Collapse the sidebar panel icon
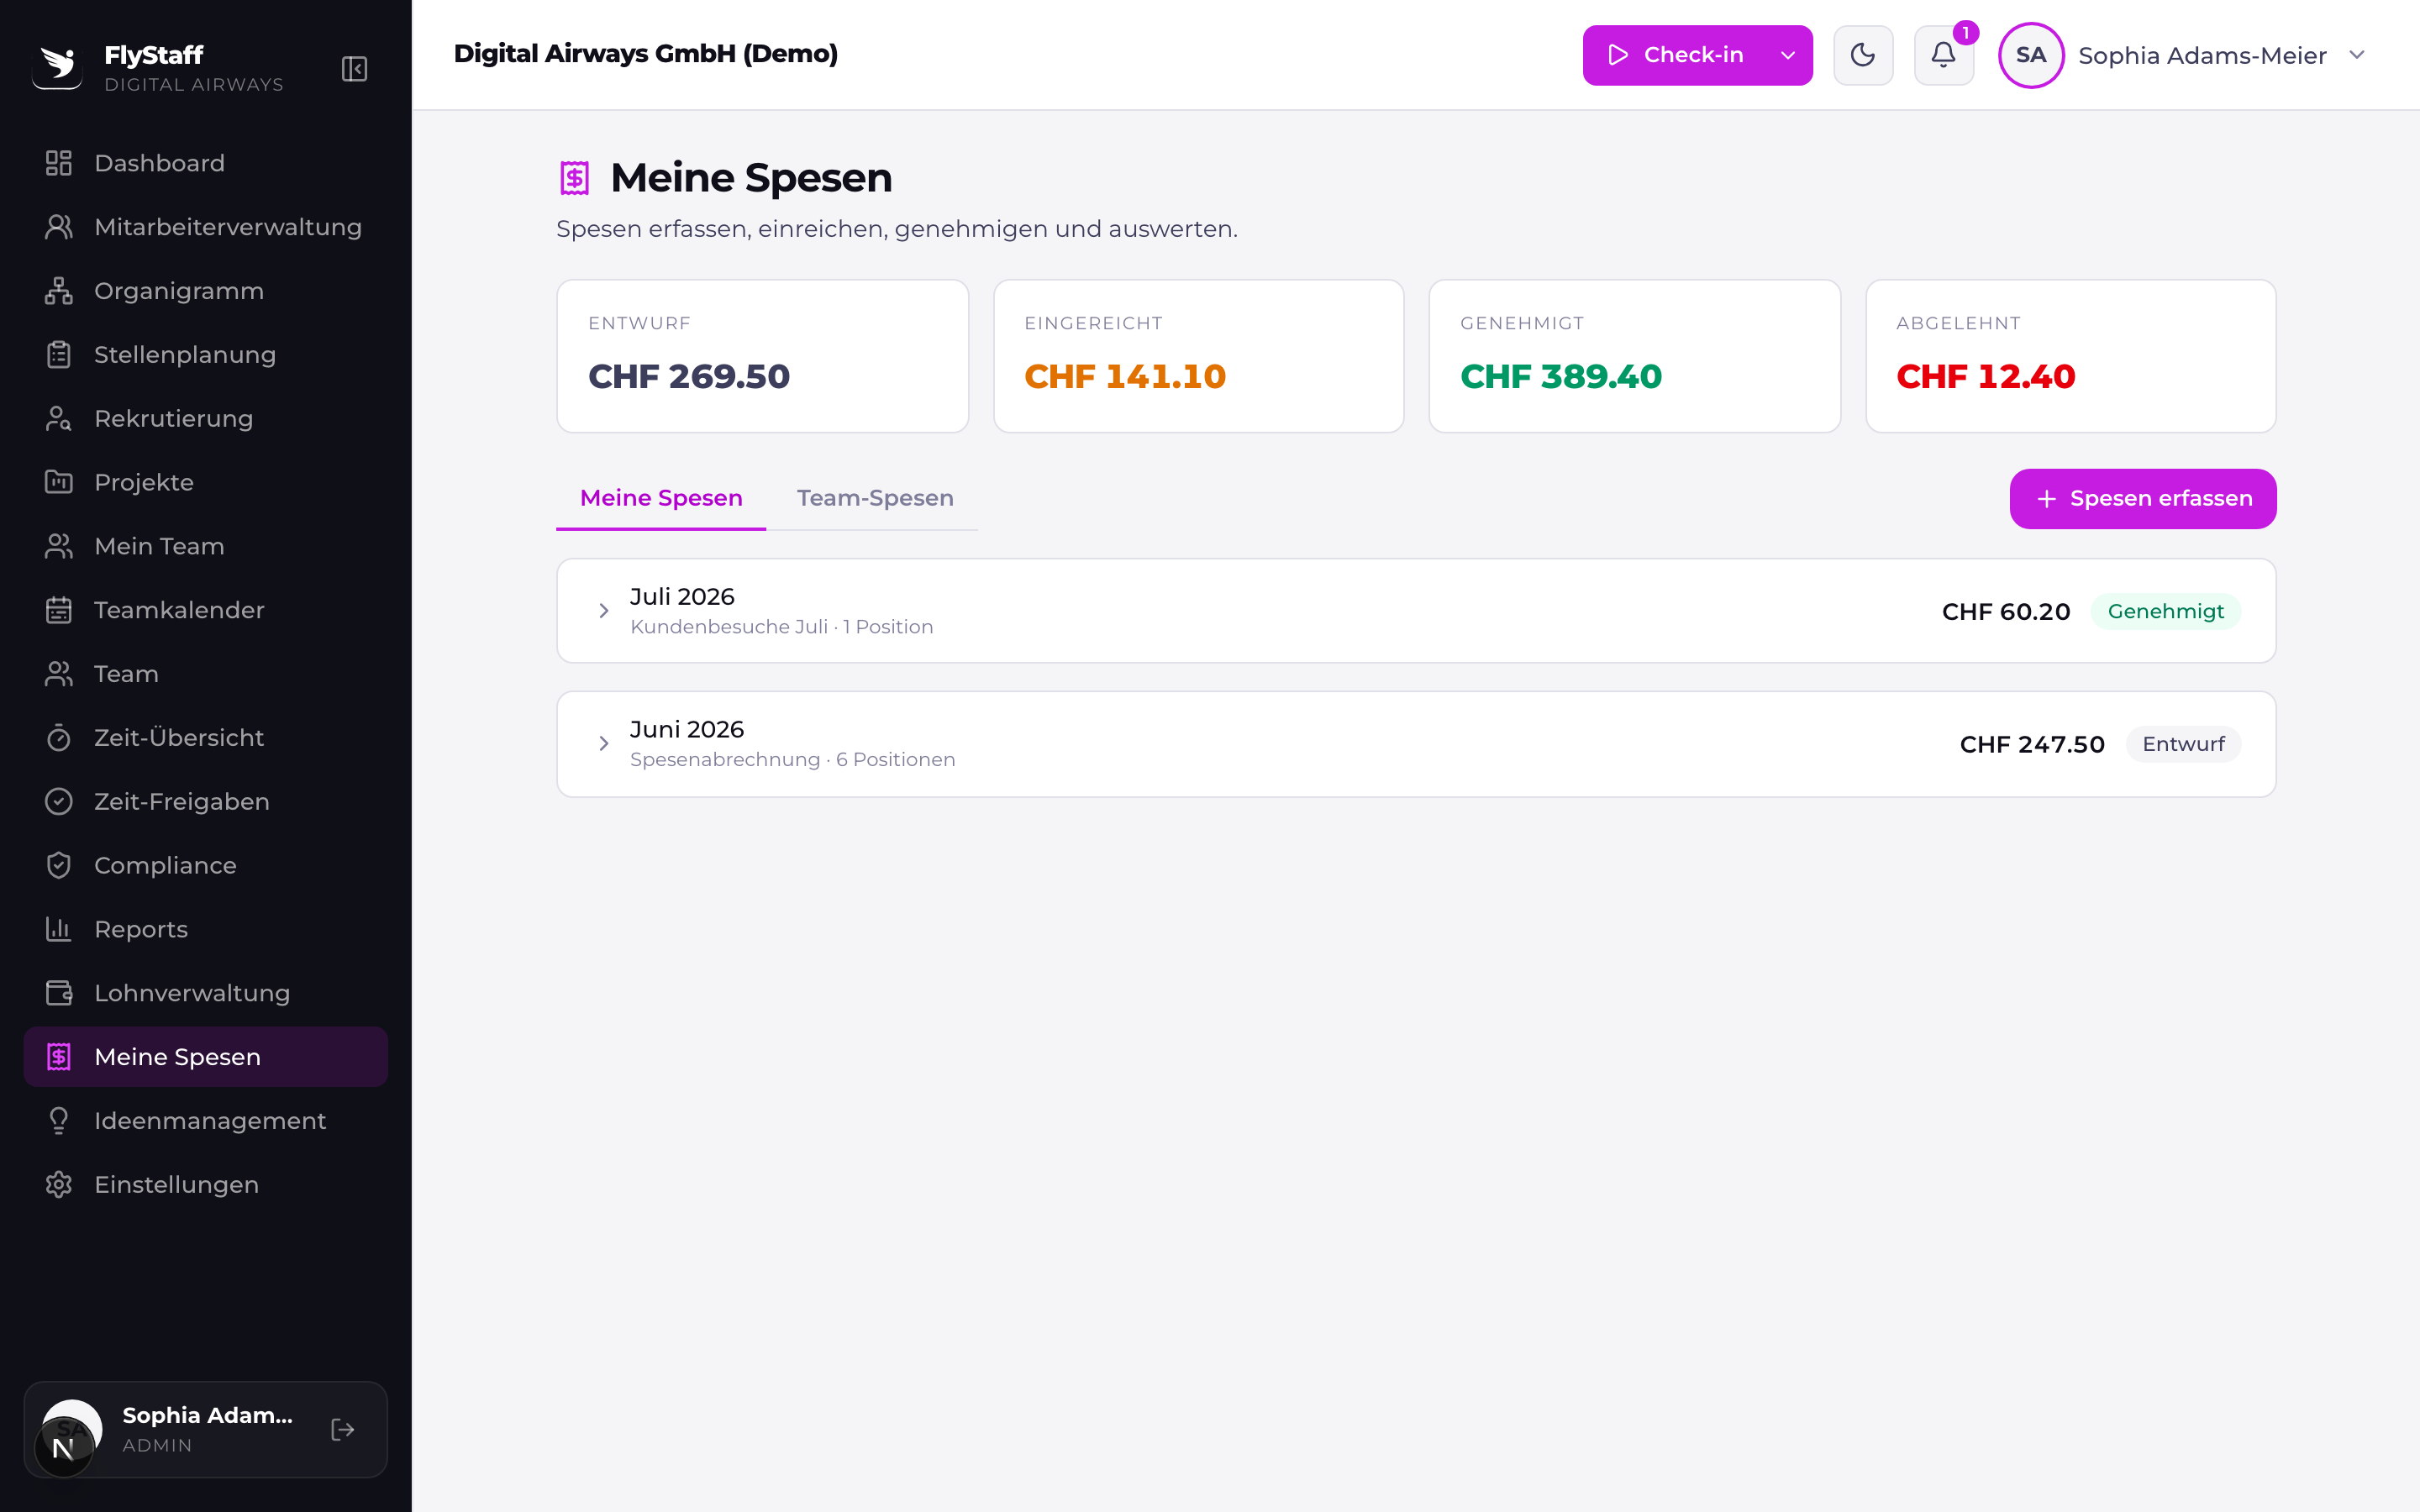The image size is (2420, 1512). click(x=354, y=69)
